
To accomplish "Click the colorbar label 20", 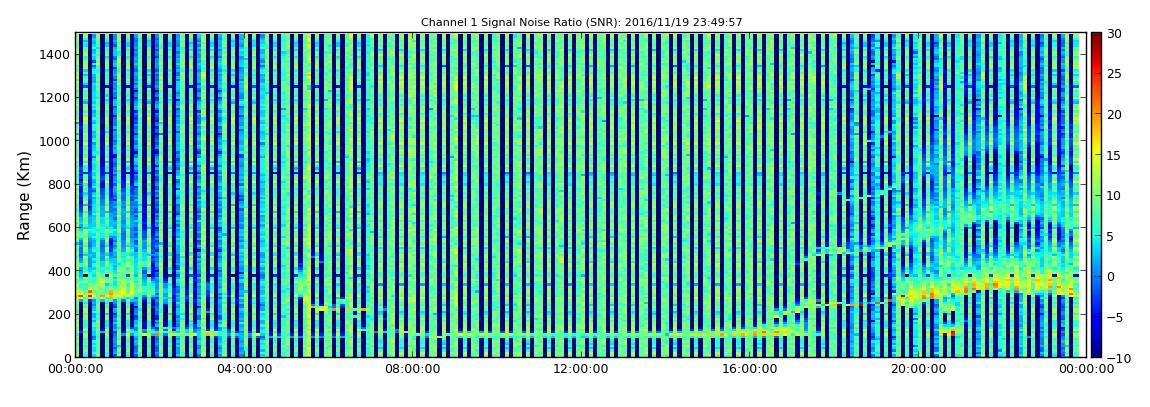I will 1113,114.
